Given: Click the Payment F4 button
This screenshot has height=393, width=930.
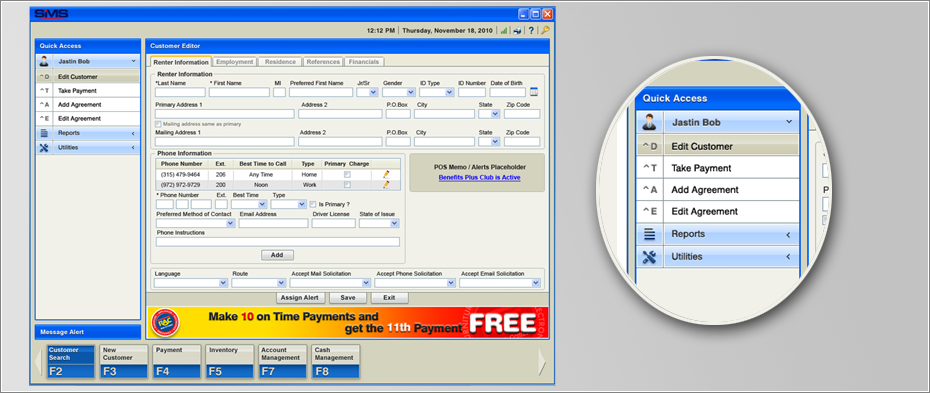Looking at the screenshot, I should (177, 362).
